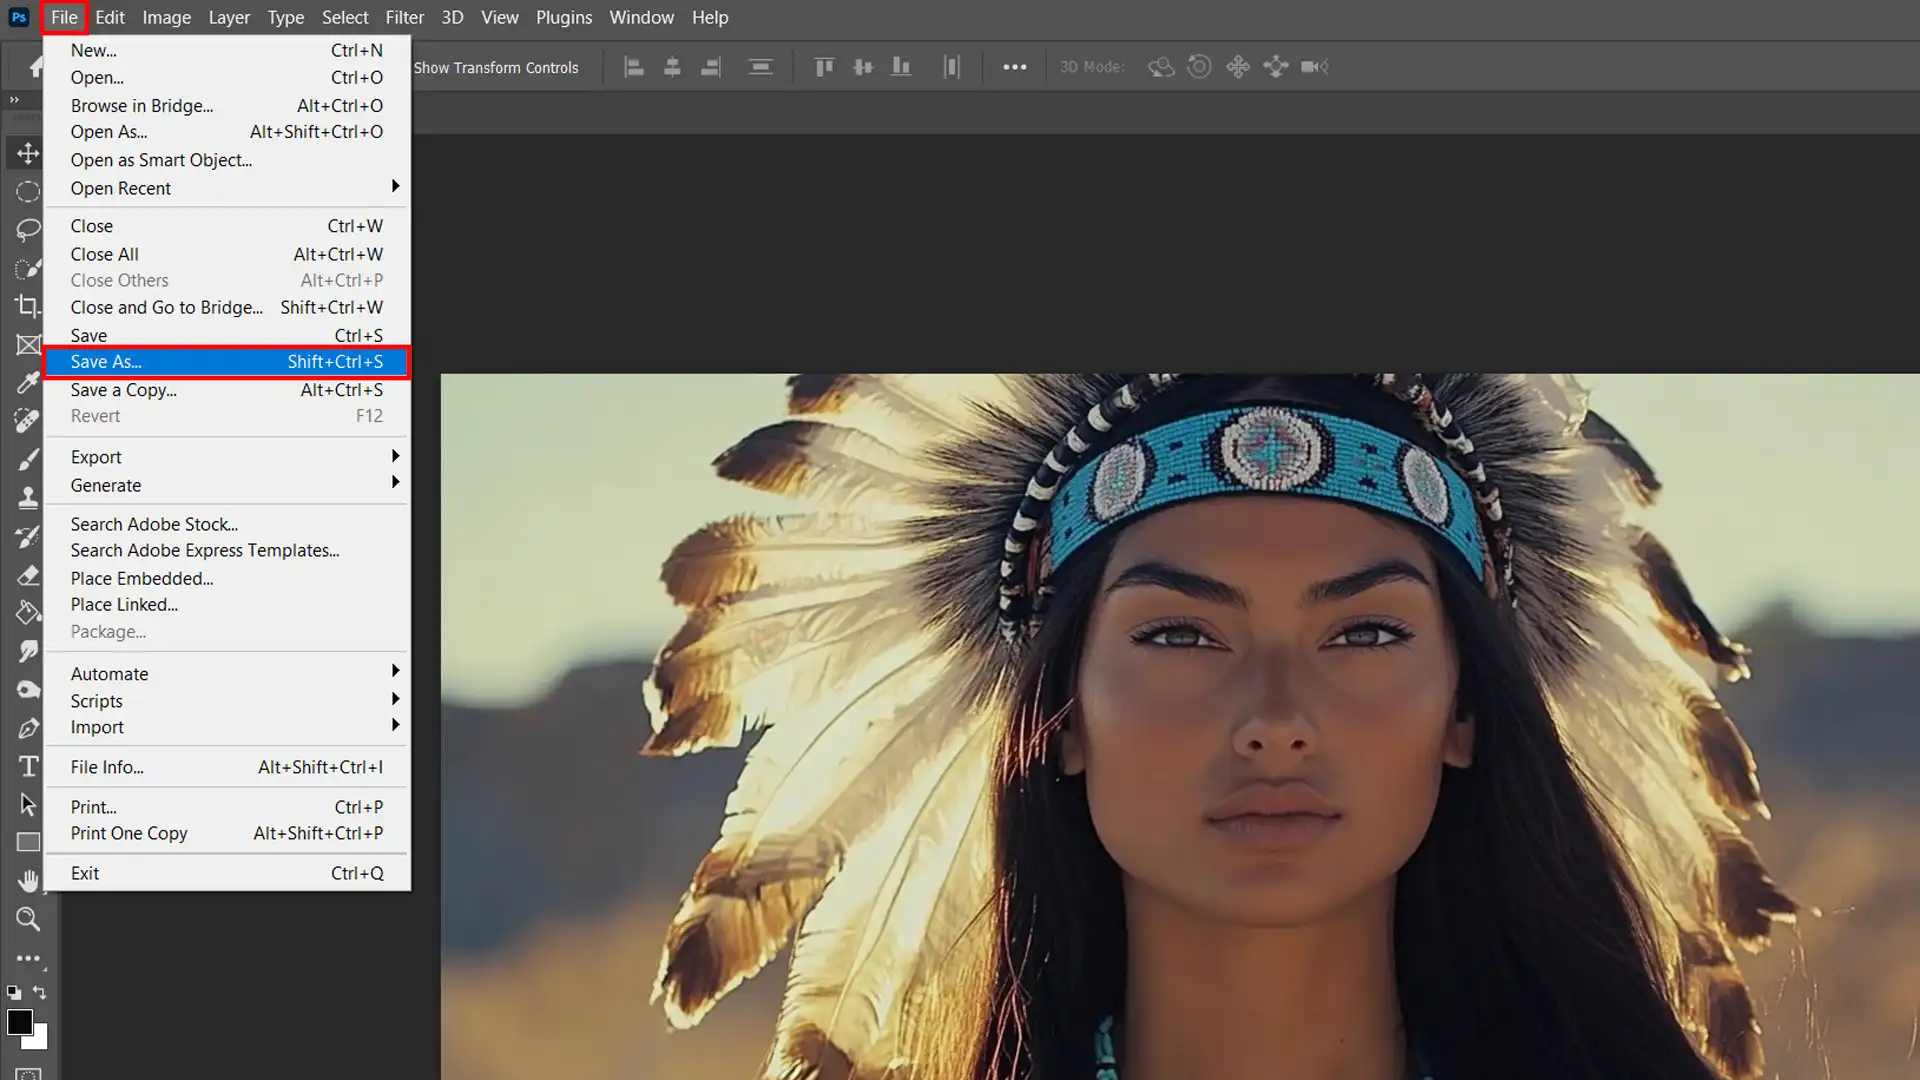Image resolution: width=1920 pixels, height=1080 pixels.
Task: Open the Filter menu
Action: pos(405,17)
